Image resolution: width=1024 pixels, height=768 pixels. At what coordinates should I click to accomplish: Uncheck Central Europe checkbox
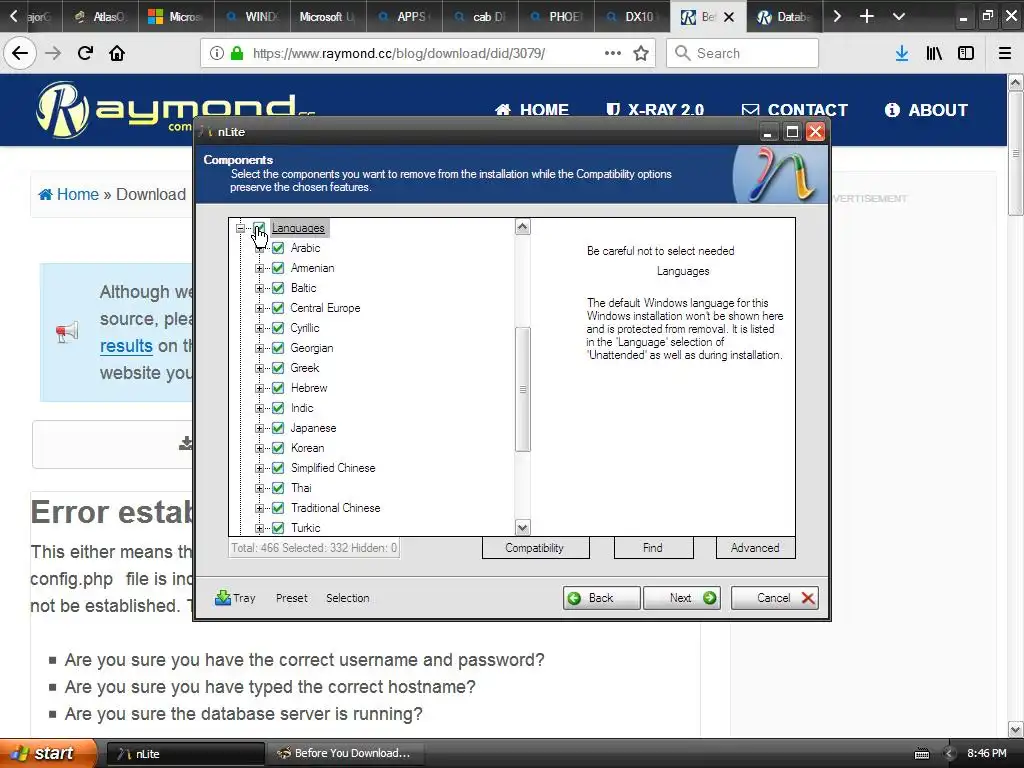(278, 308)
